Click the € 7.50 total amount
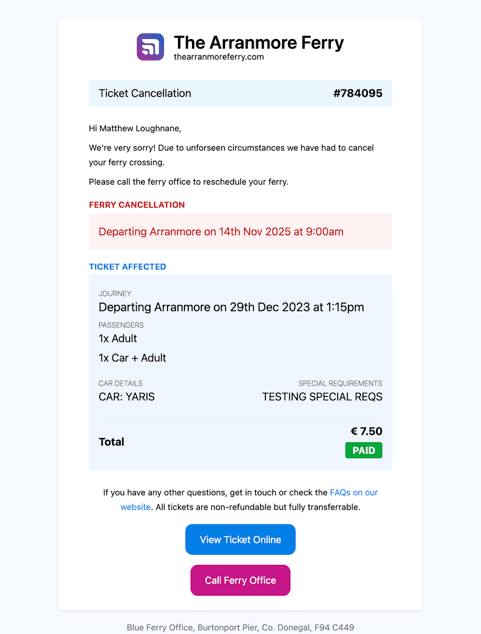The height and width of the screenshot is (634, 481). tap(366, 431)
